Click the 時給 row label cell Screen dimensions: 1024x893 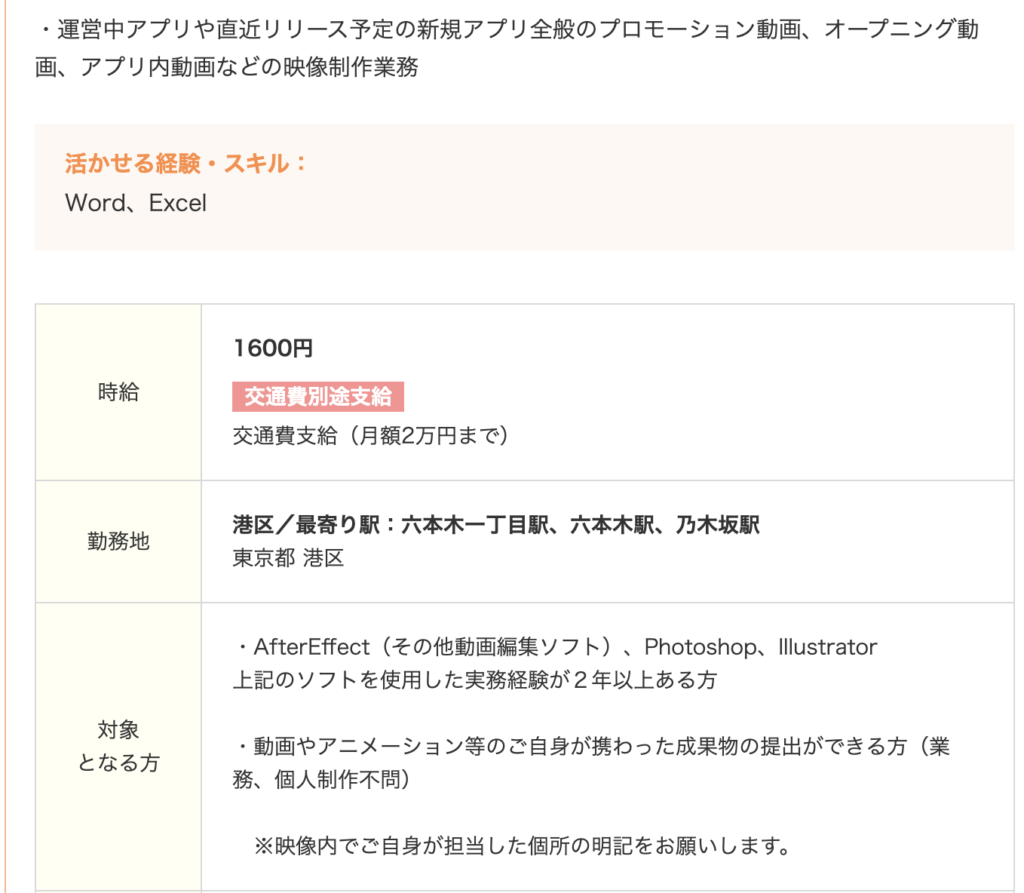pyautogui.click(x=118, y=392)
